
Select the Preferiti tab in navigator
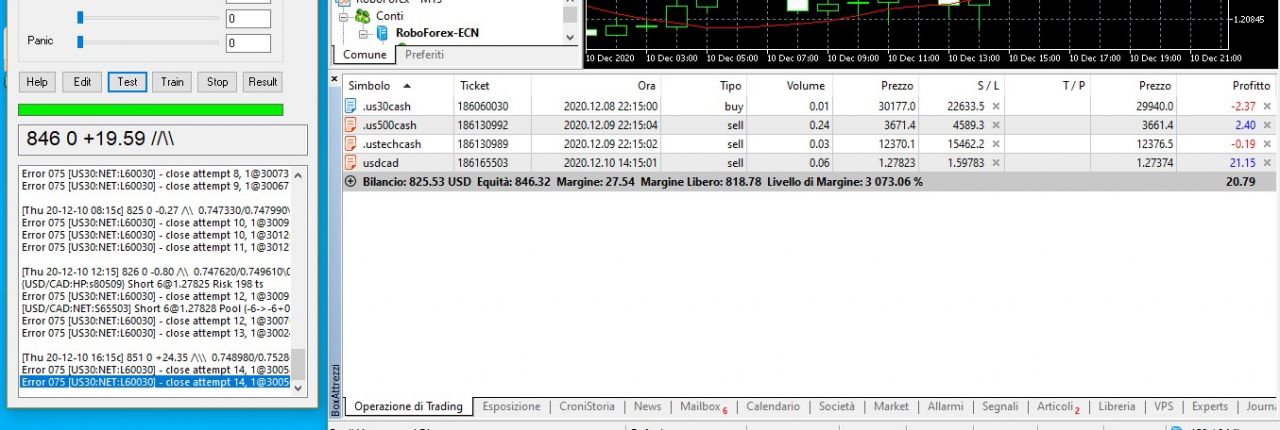pyautogui.click(x=424, y=54)
